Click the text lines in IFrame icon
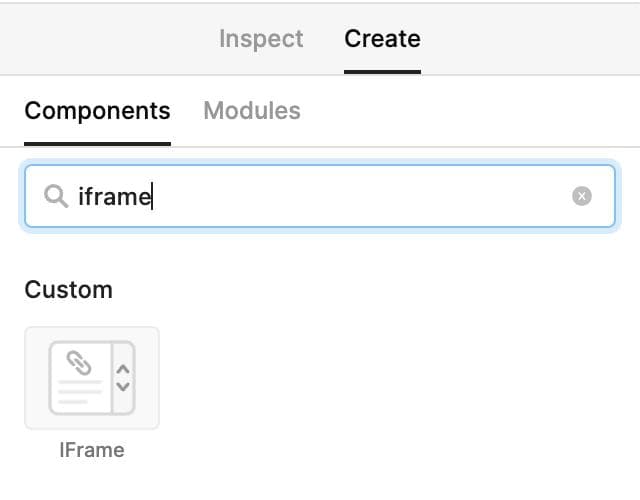This screenshot has width=640, height=500. pyautogui.click(x=78, y=392)
